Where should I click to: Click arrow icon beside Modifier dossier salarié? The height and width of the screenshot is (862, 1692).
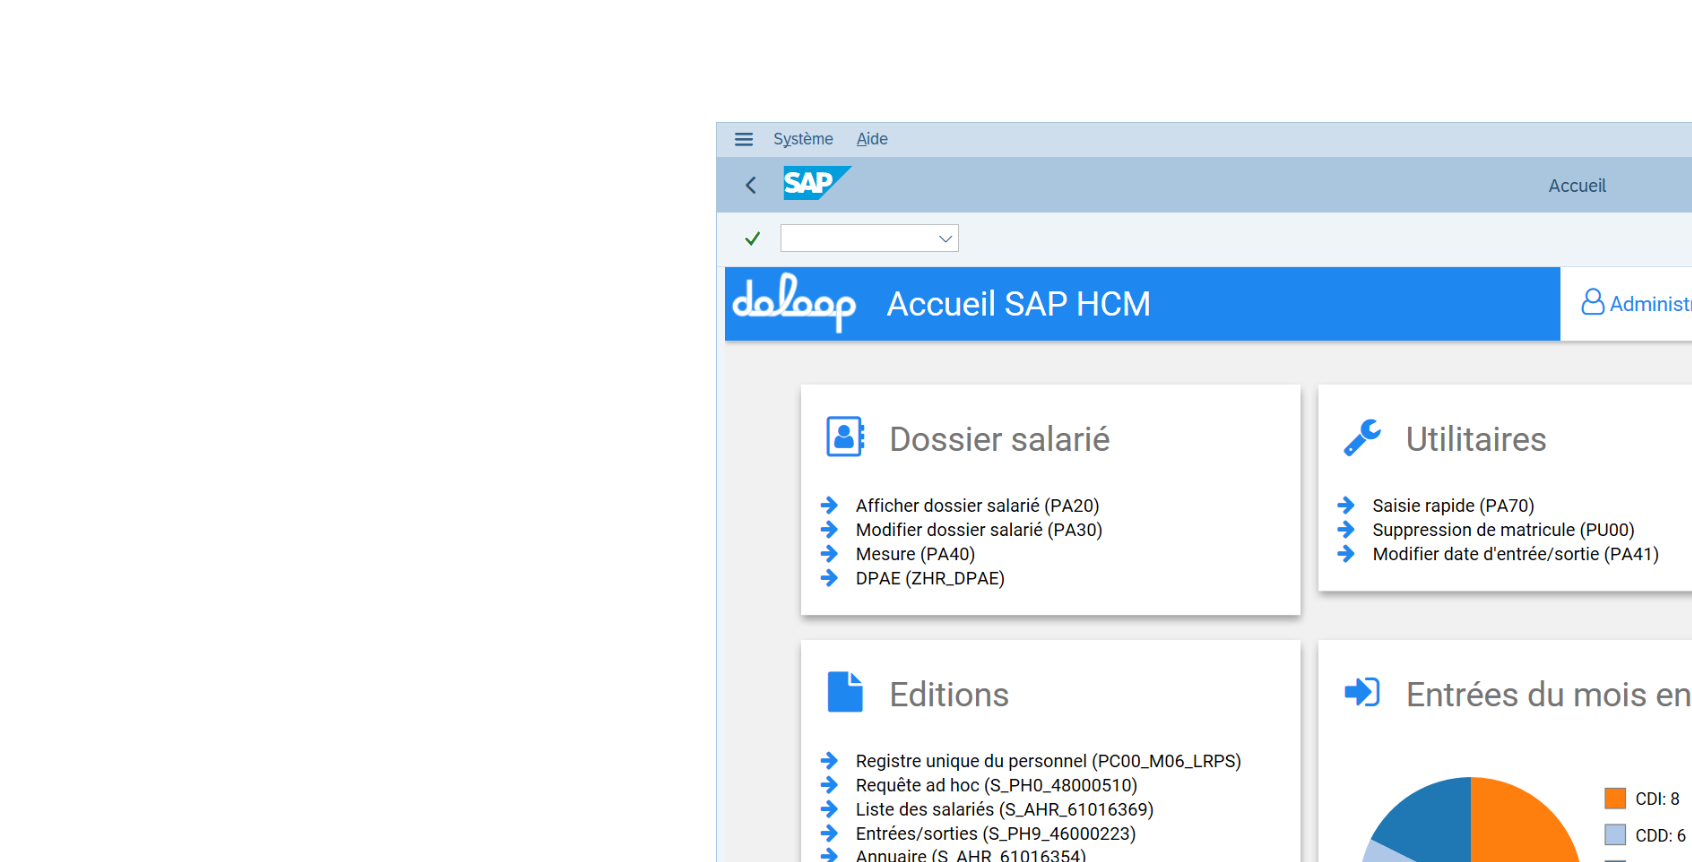(x=829, y=529)
